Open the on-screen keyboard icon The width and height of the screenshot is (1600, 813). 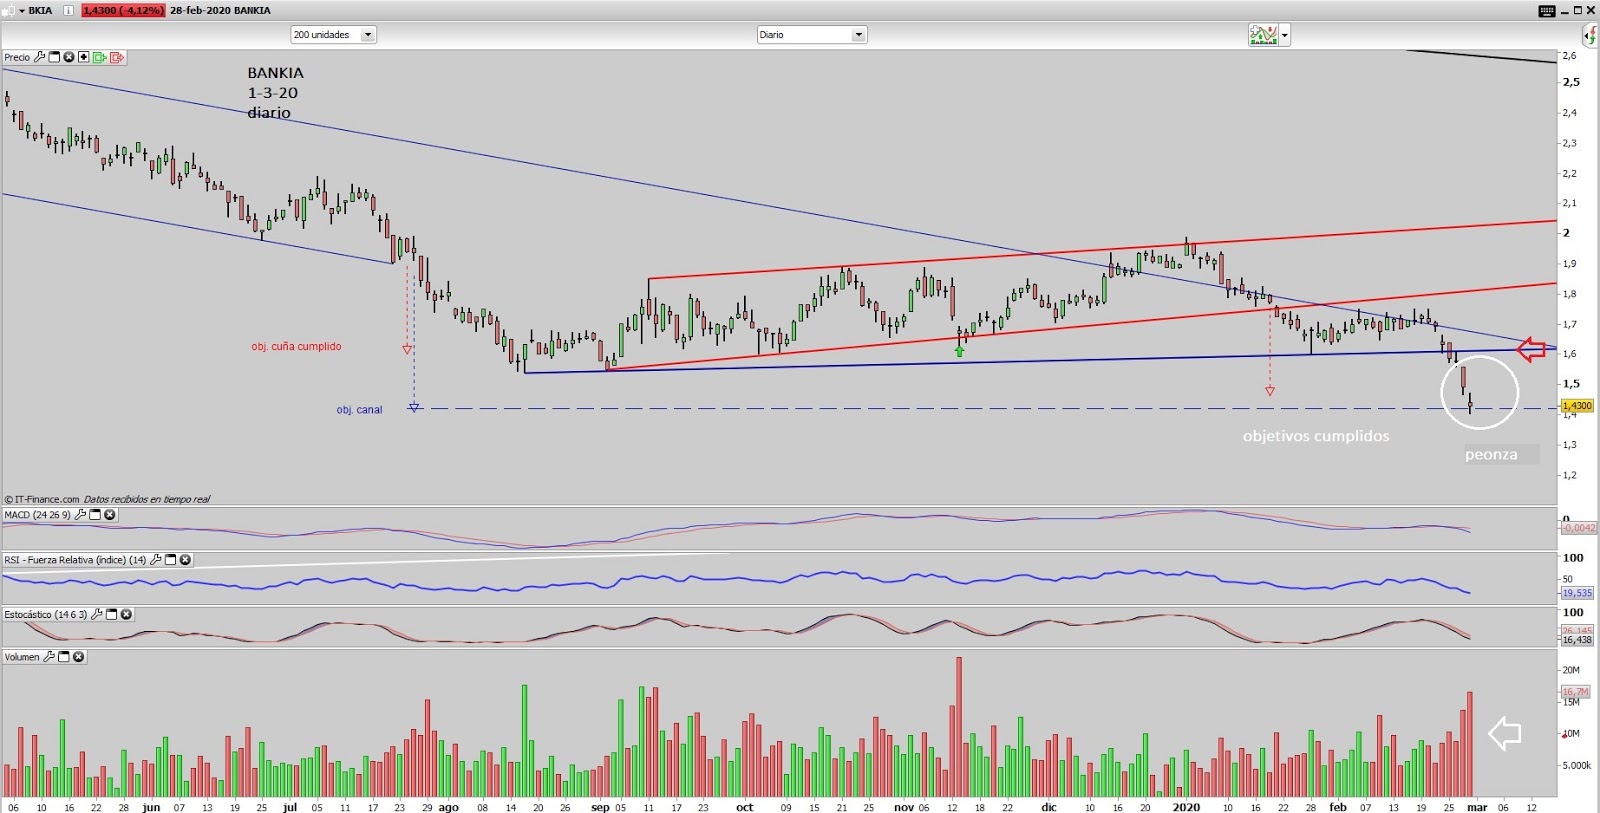coord(1546,10)
